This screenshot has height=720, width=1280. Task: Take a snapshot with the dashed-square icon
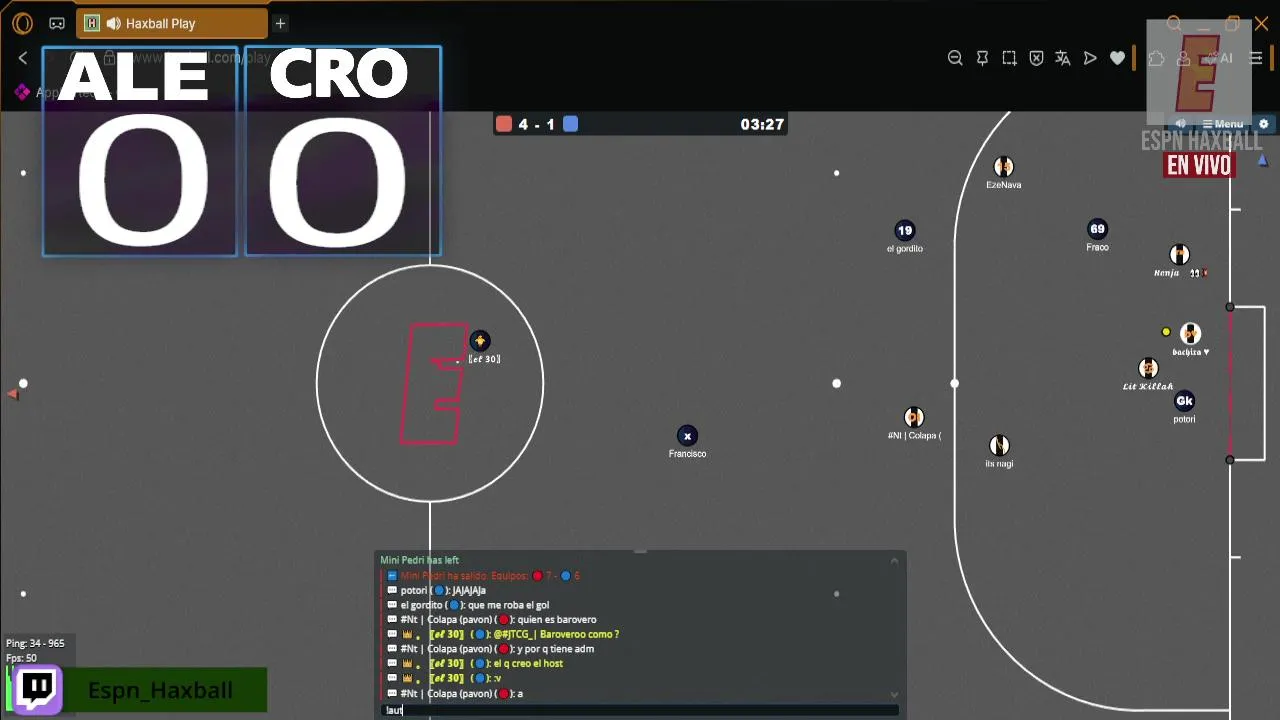tap(1009, 58)
